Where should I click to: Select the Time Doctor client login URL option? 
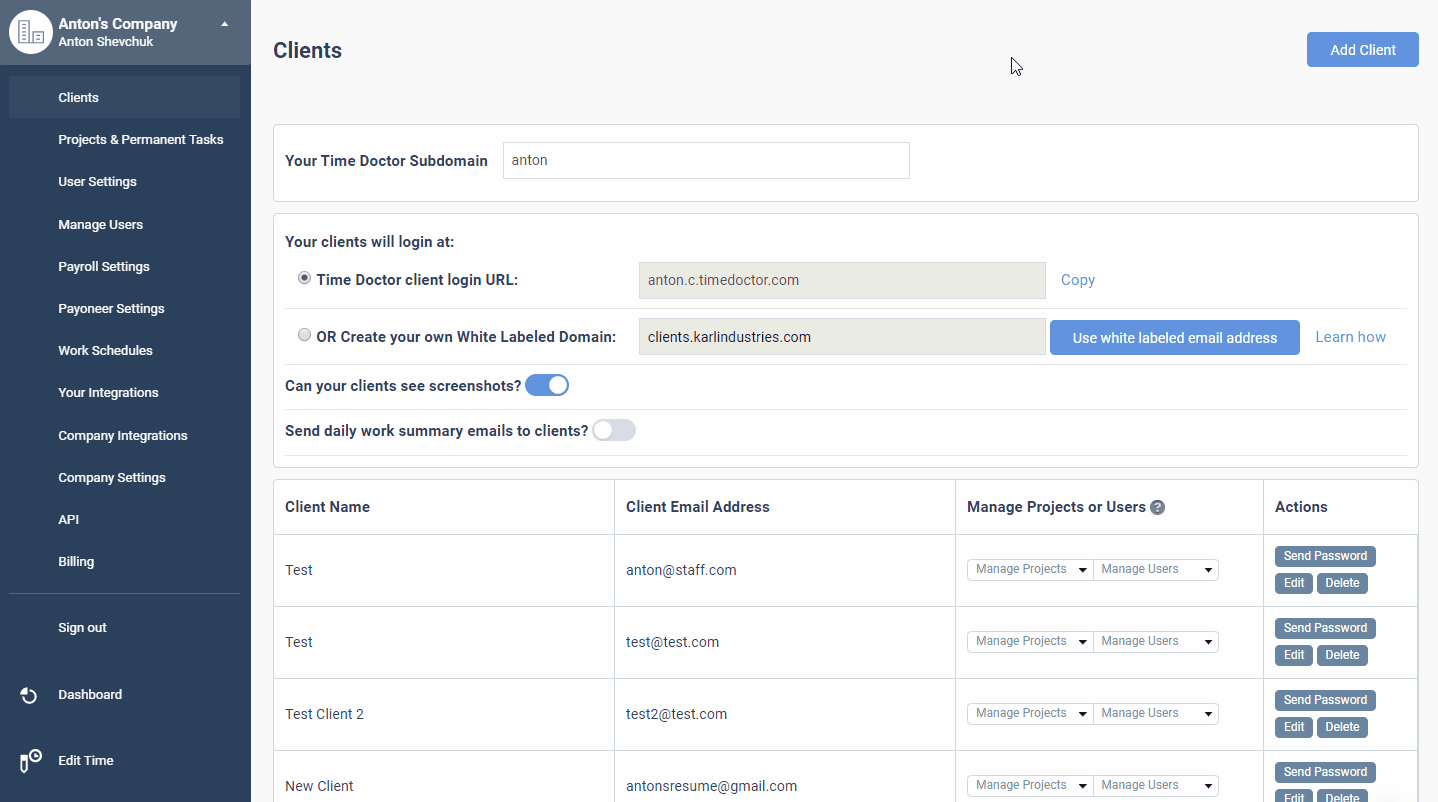(304, 278)
